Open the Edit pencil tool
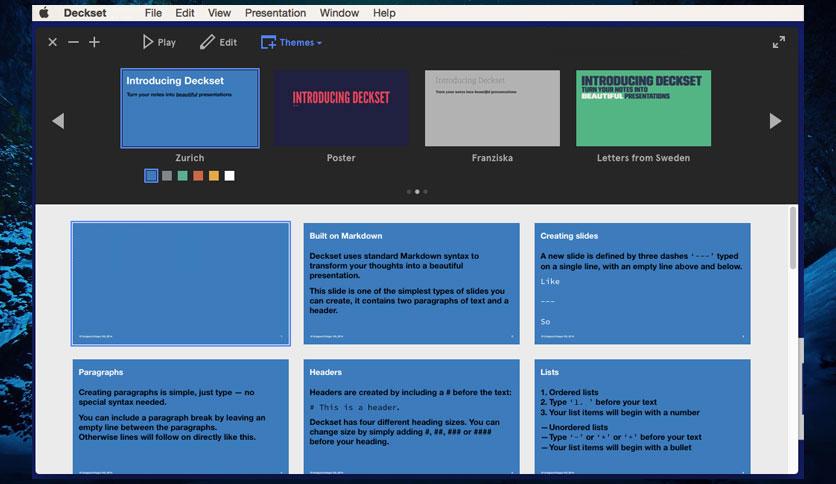Screen dimensions: 836x484 pyautogui.click(x=219, y=42)
